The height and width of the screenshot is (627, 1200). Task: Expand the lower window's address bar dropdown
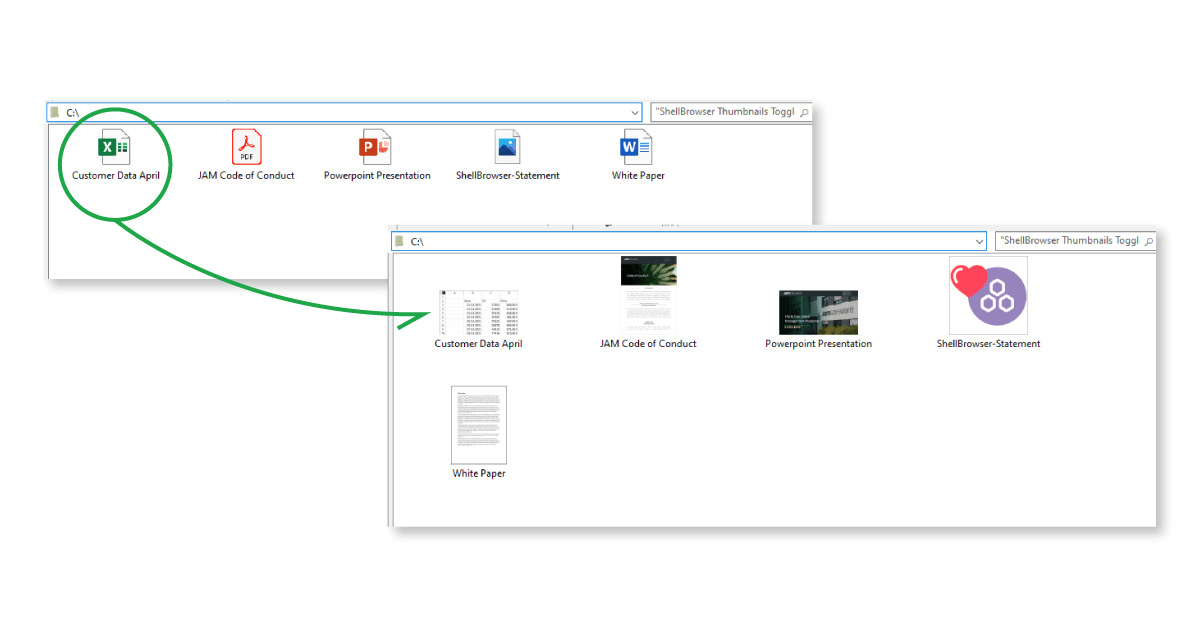tap(979, 242)
